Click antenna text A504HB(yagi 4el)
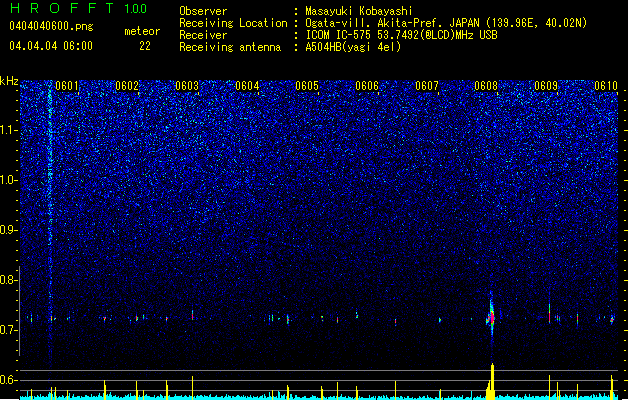Screen dimensions: 629x400 click(x=353, y=47)
